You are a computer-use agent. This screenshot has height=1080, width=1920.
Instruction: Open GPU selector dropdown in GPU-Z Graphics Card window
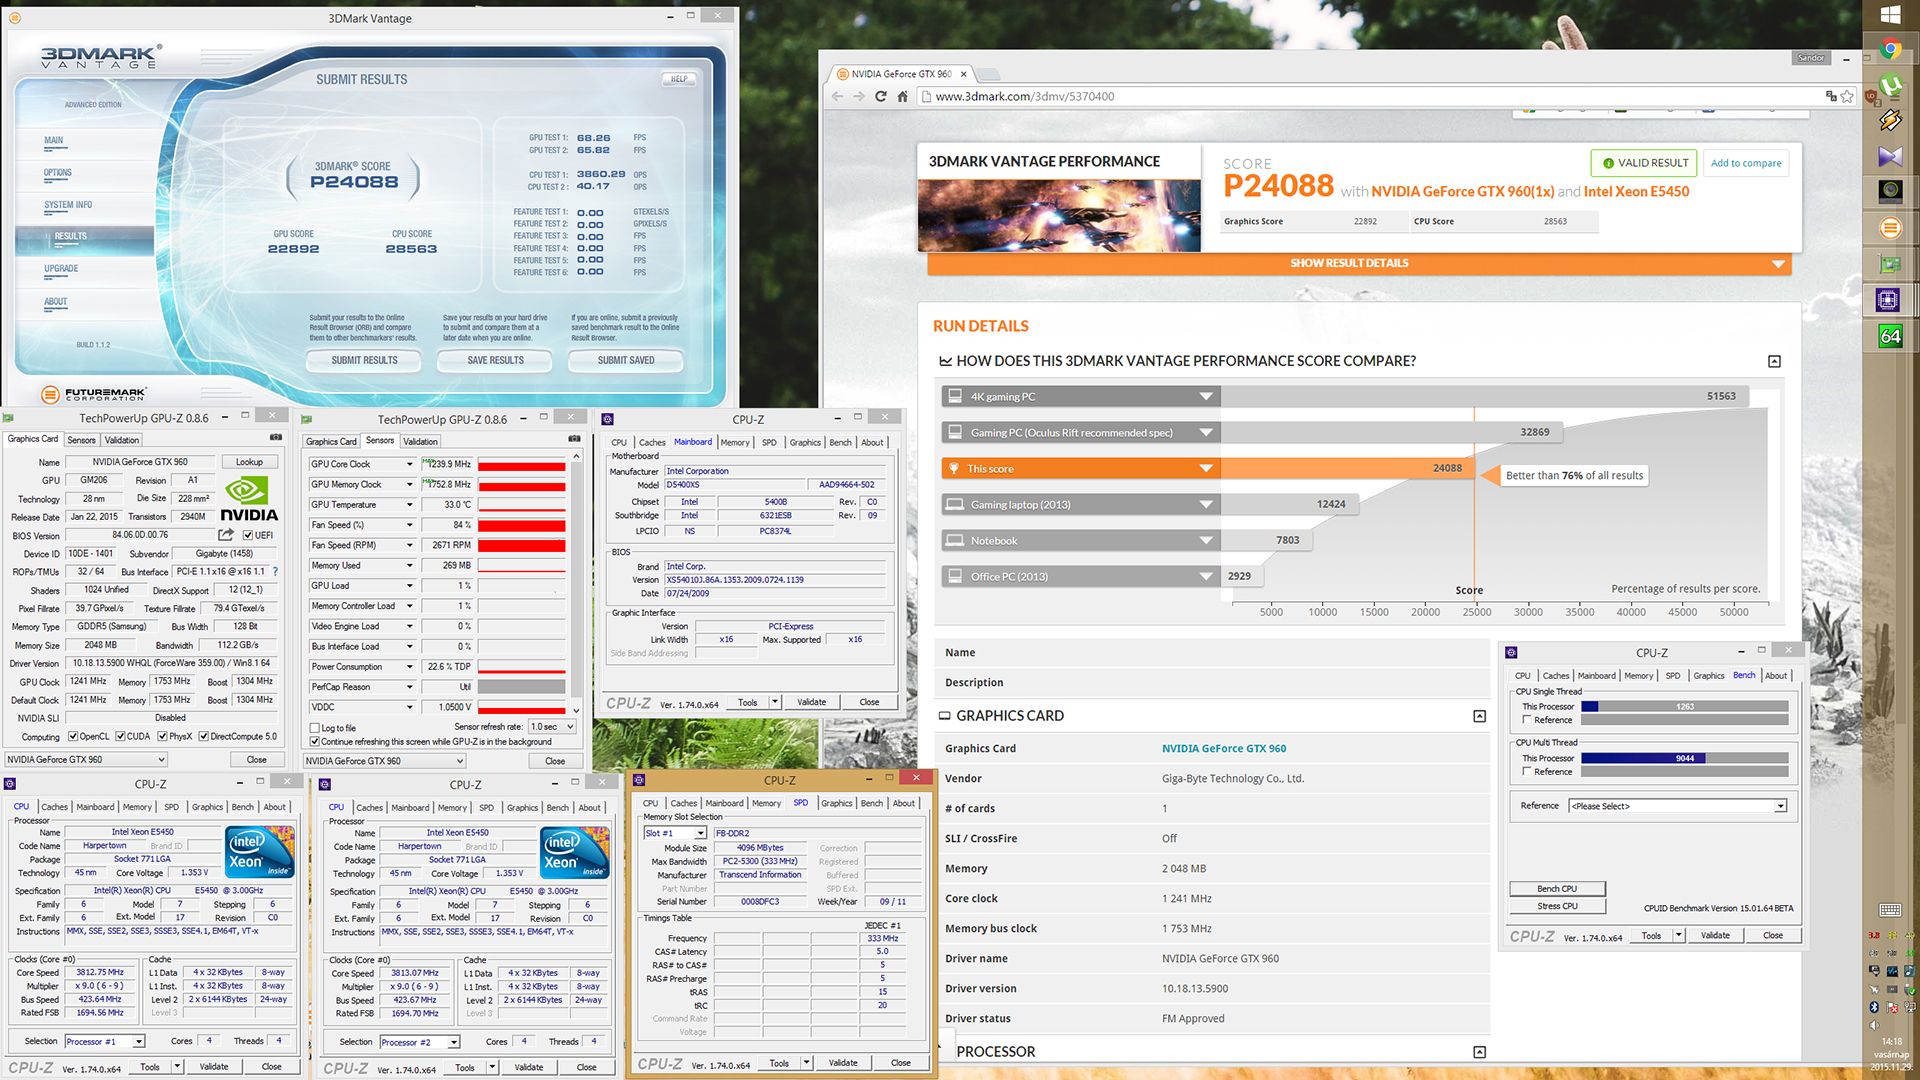point(87,760)
